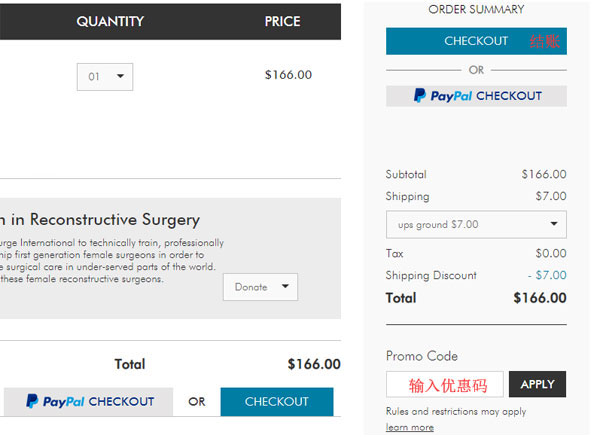Image resolution: width=600 pixels, height=437 pixels.
Task: Click the Shipping Discount amount -$7.00
Action: [547, 275]
